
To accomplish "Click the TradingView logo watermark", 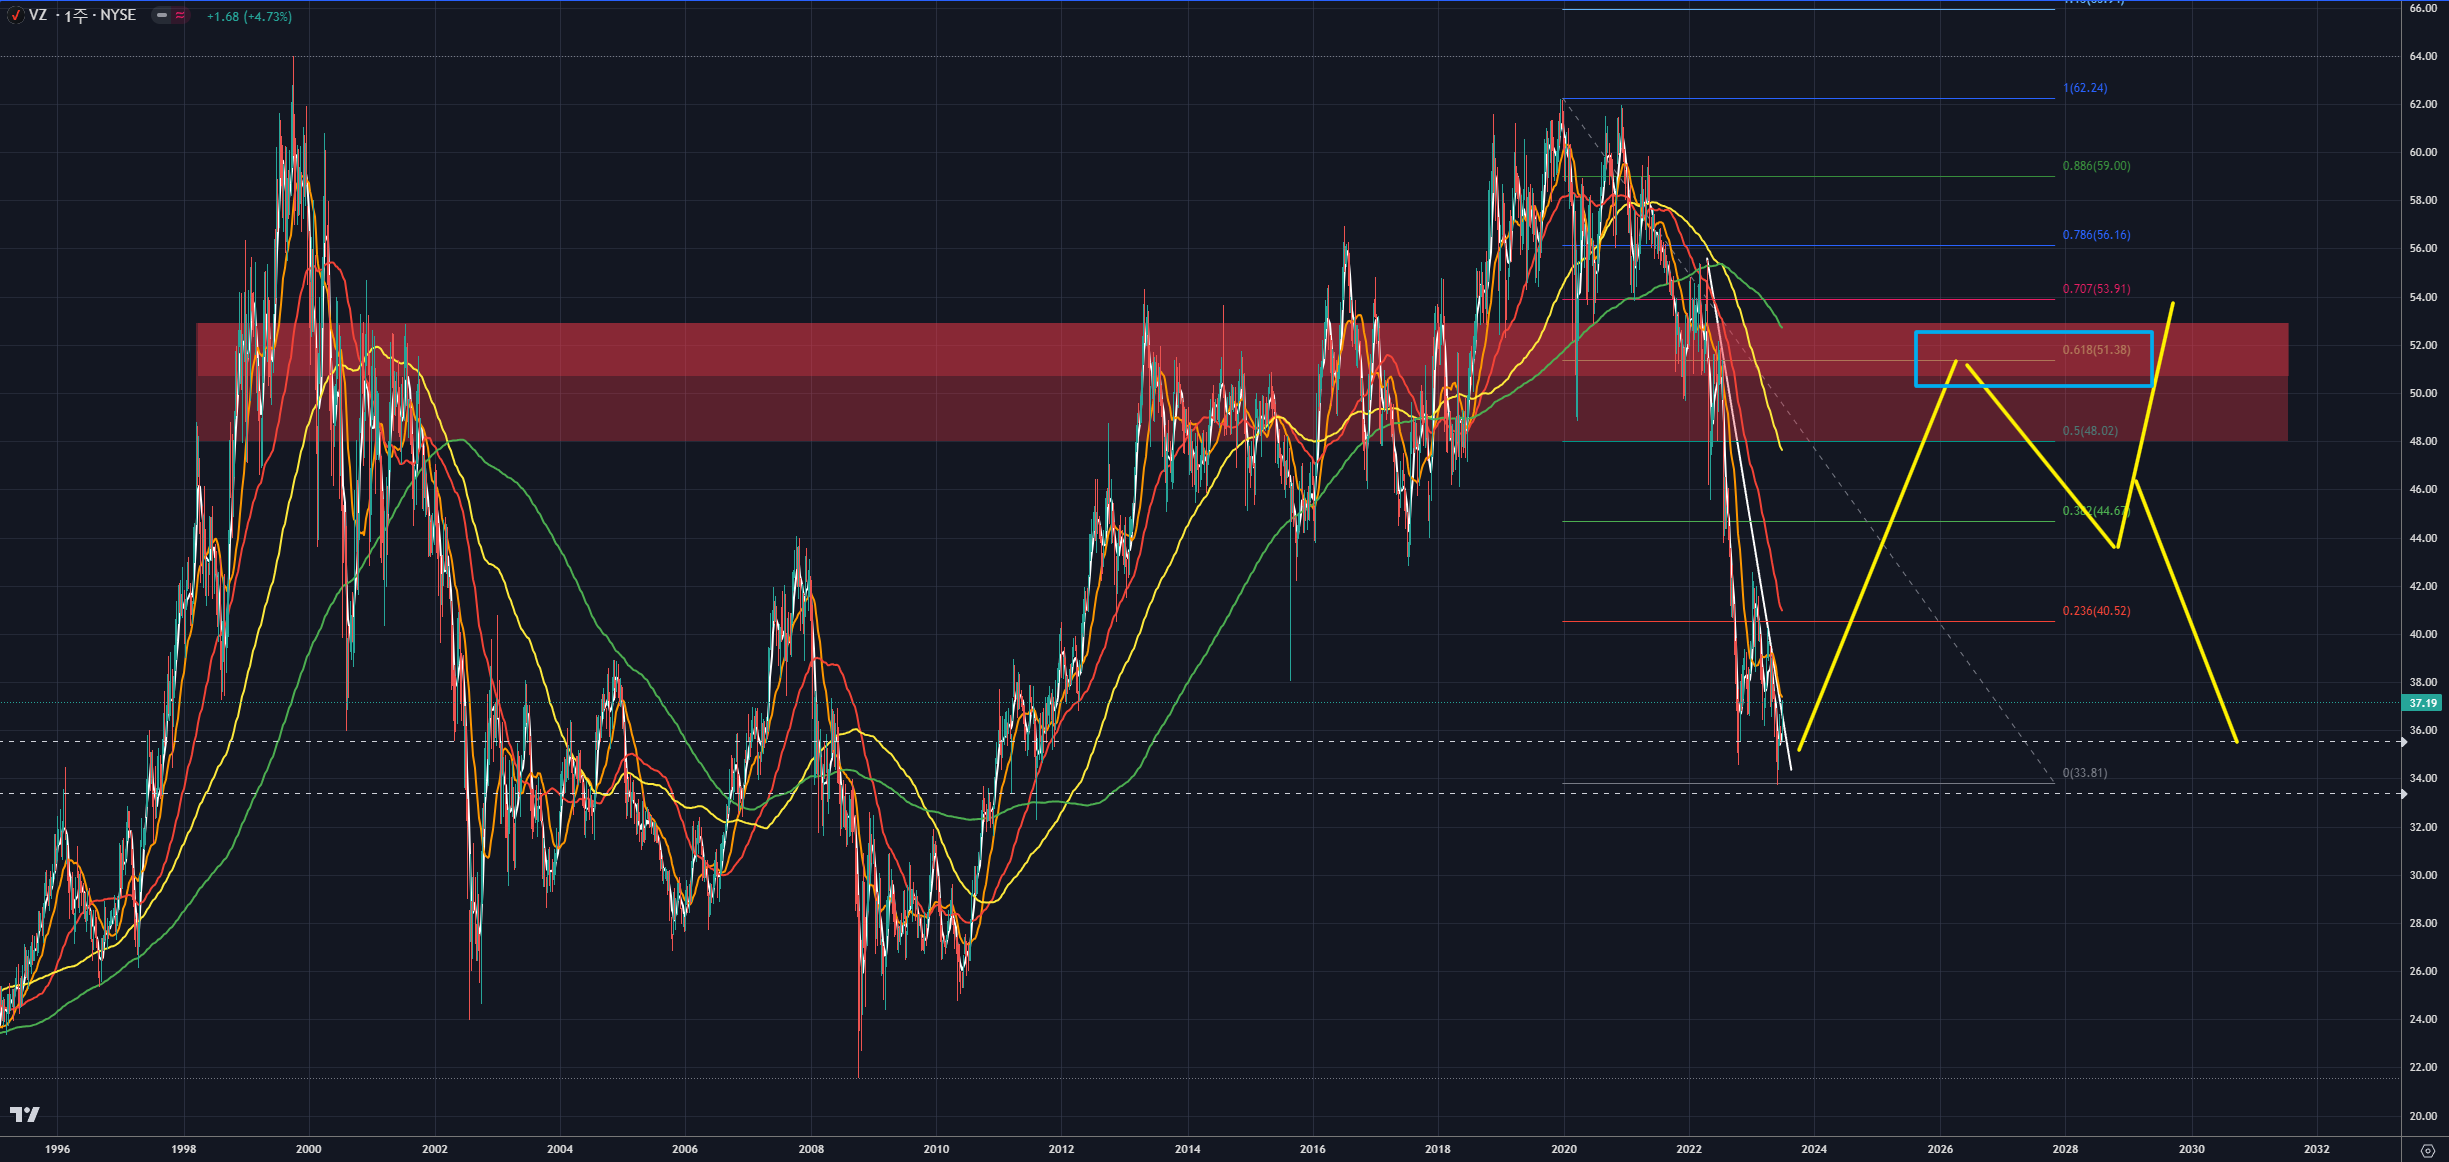I will pos(25,1114).
